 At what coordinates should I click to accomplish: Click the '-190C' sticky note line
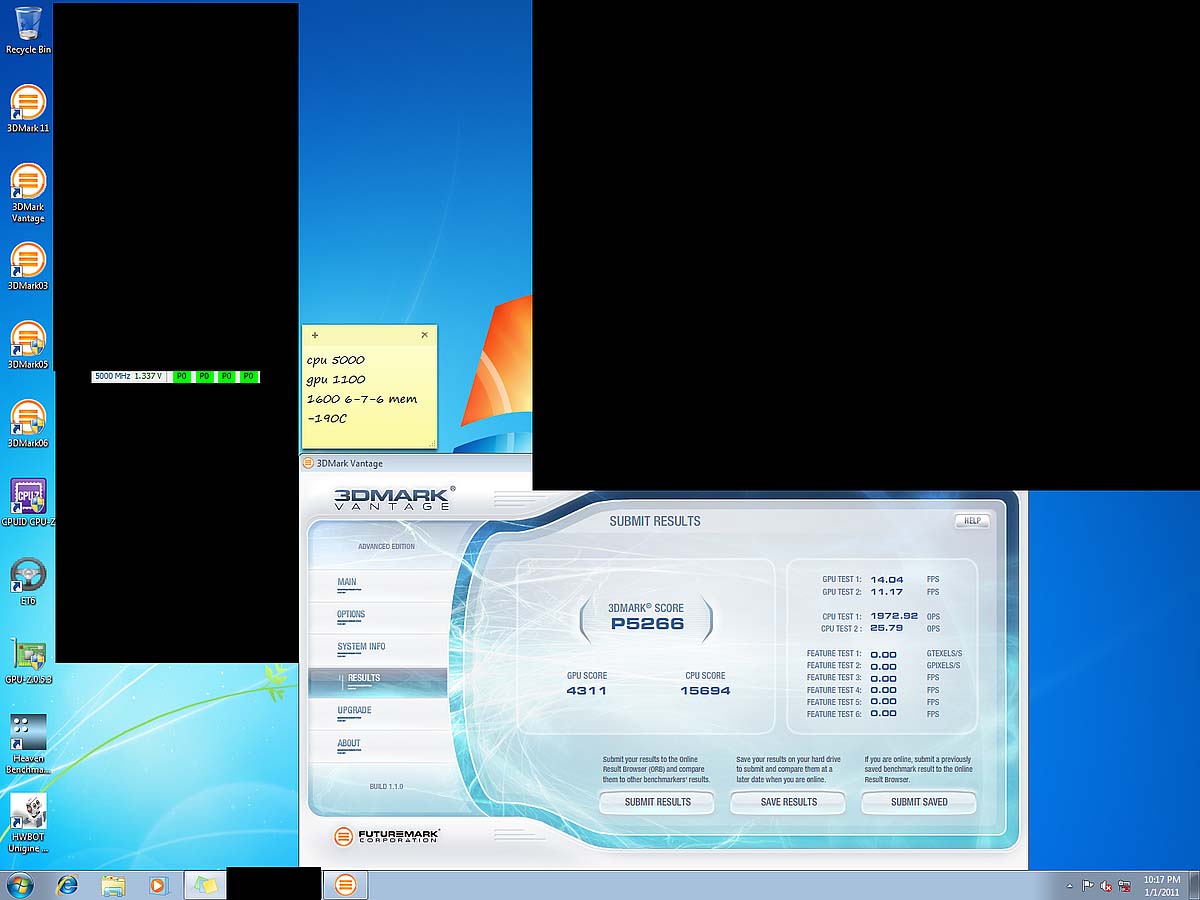(x=328, y=418)
